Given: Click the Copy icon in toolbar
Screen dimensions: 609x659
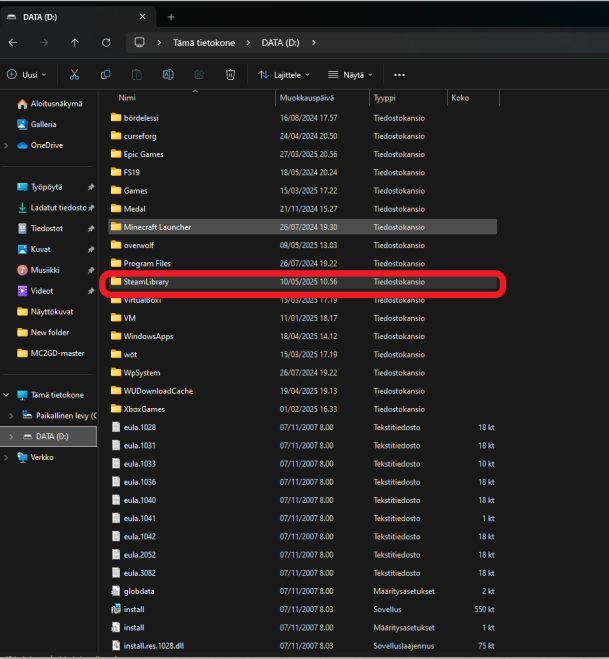Looking at the screenshot, I should [105, 75].
